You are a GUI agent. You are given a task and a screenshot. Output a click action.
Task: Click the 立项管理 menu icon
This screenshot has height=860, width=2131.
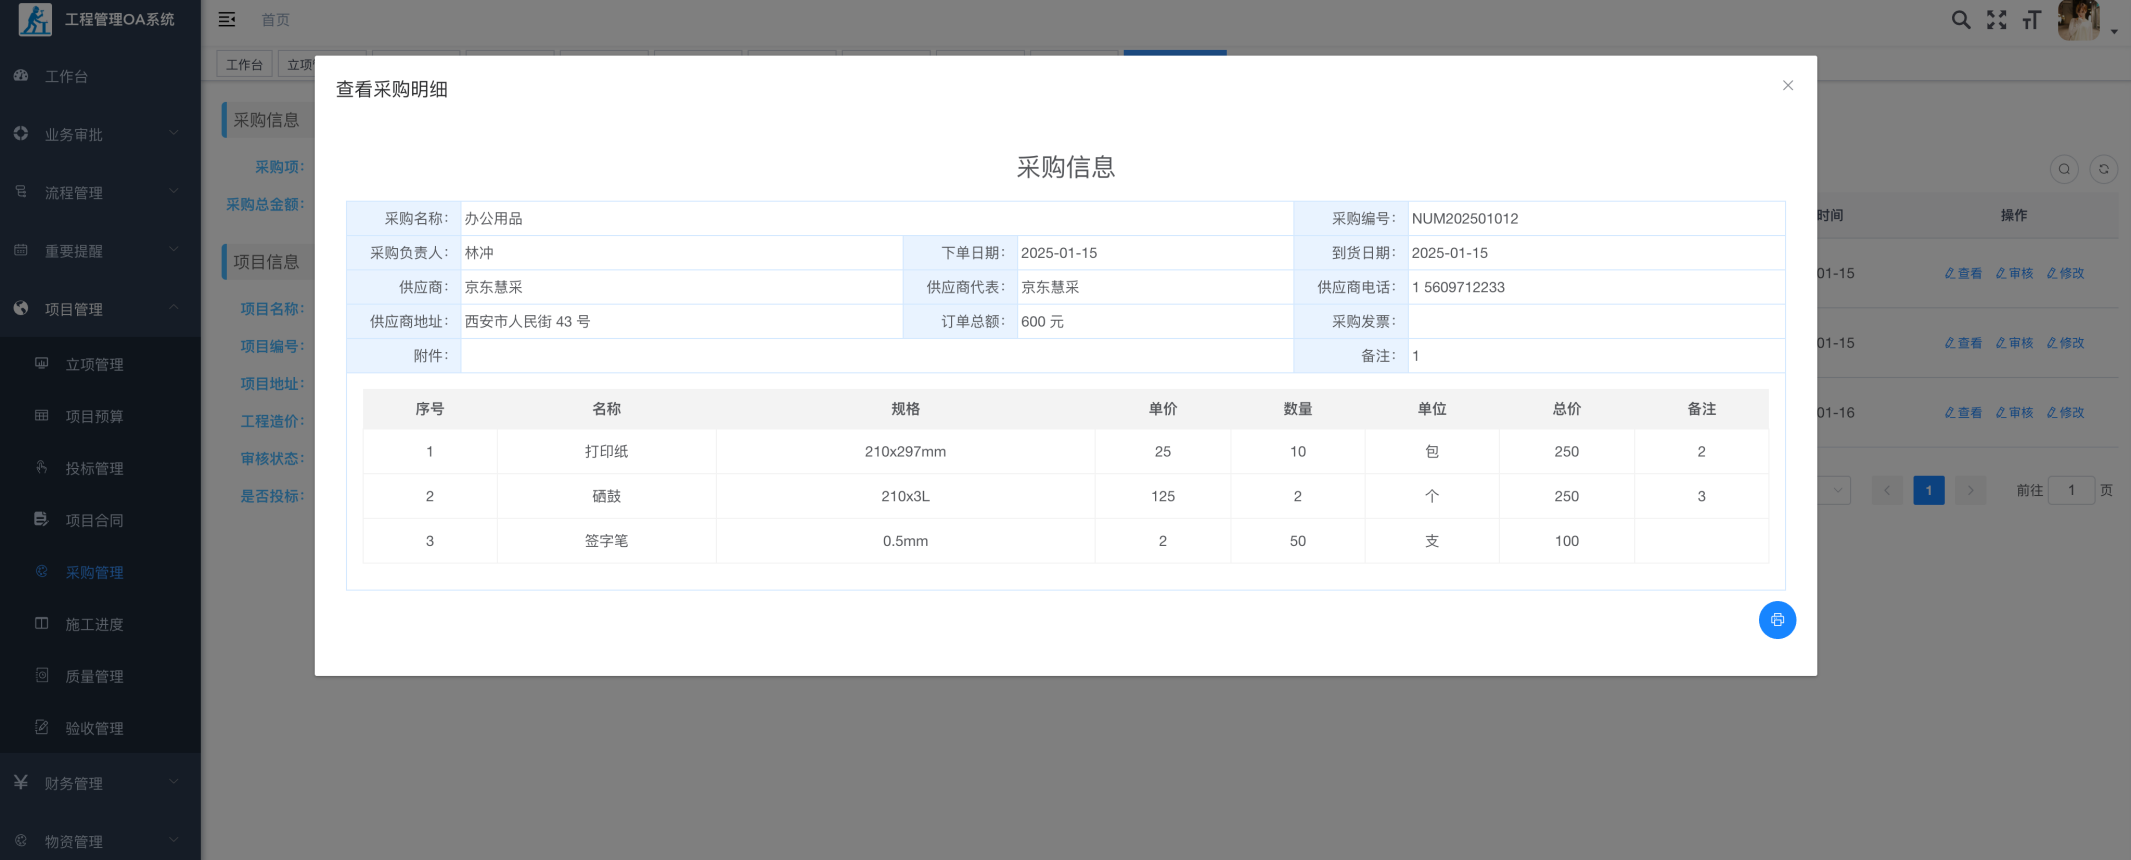pyautogui.click(x=41, y=363)
